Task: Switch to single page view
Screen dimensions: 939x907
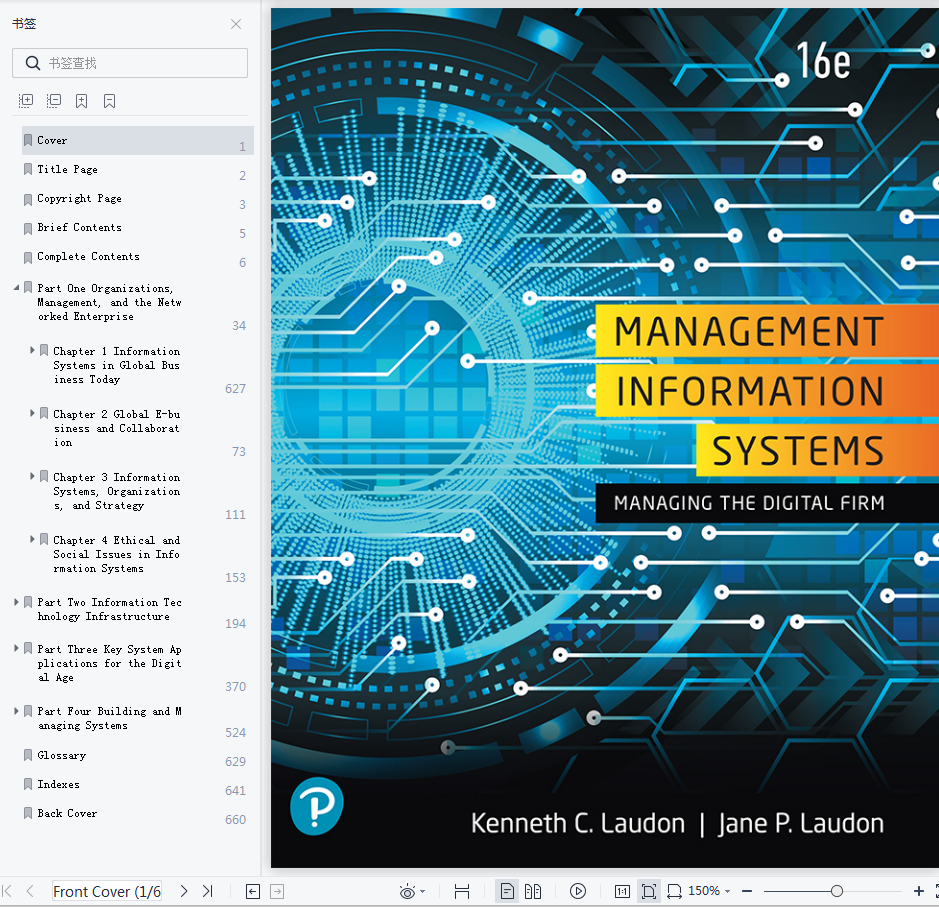Action: pyautogui.click(x=507, y=891)
